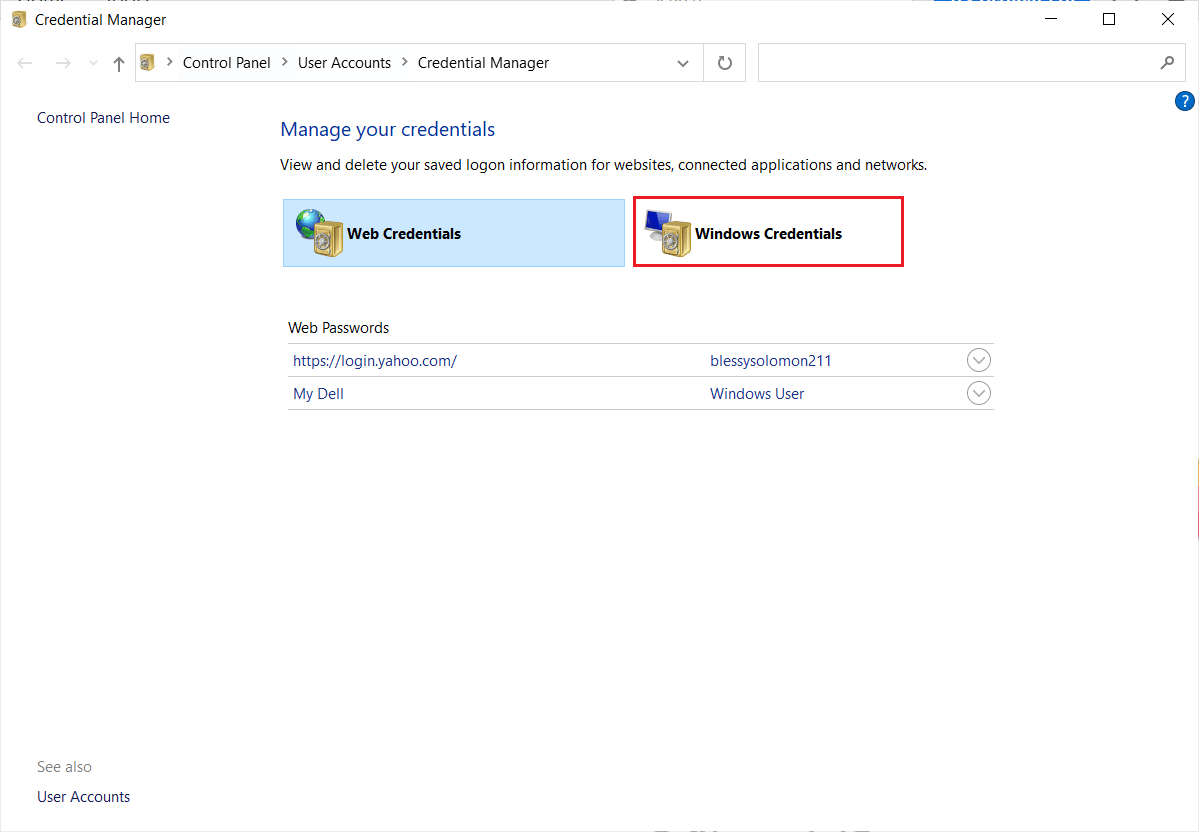The width and height of the screenshot is (1199, 832).
Task: Open the address bar history dropdown
Action: point(683,64)
